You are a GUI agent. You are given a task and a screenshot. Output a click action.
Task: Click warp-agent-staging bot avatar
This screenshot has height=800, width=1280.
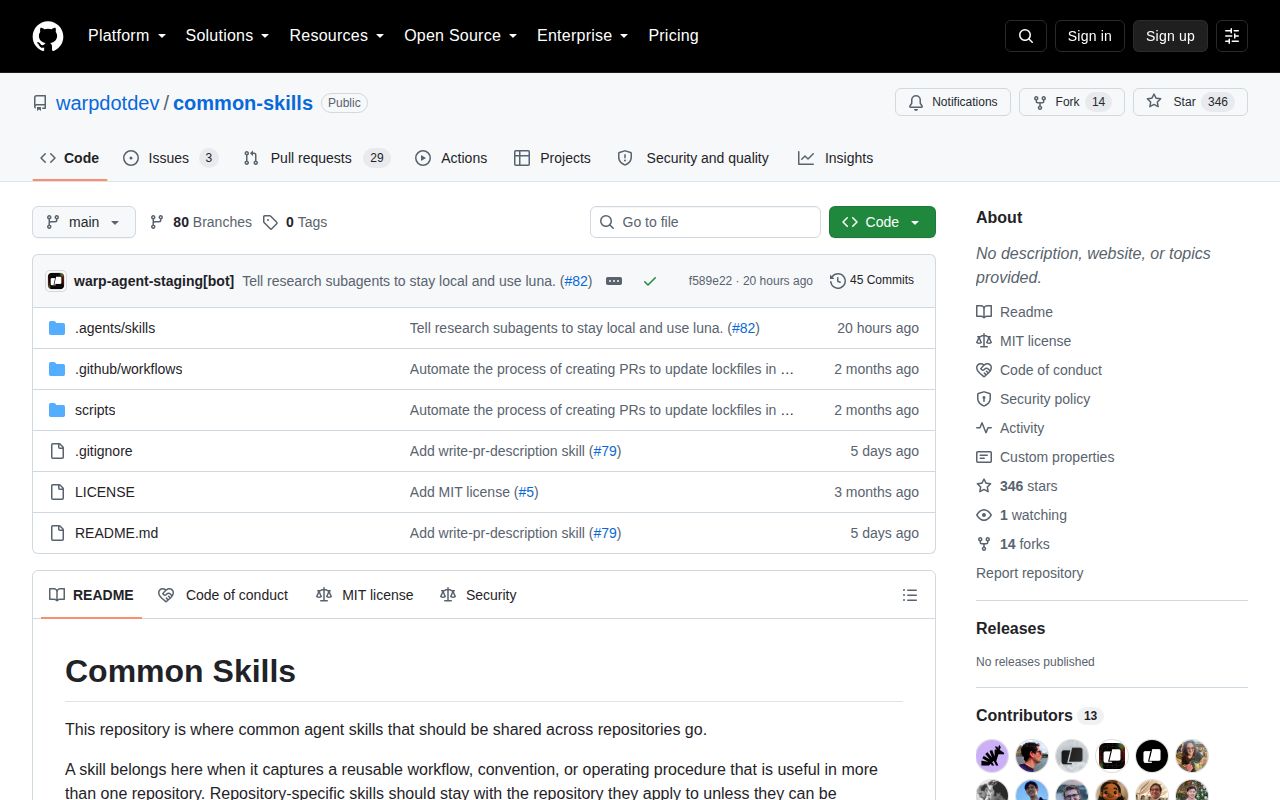56,281
